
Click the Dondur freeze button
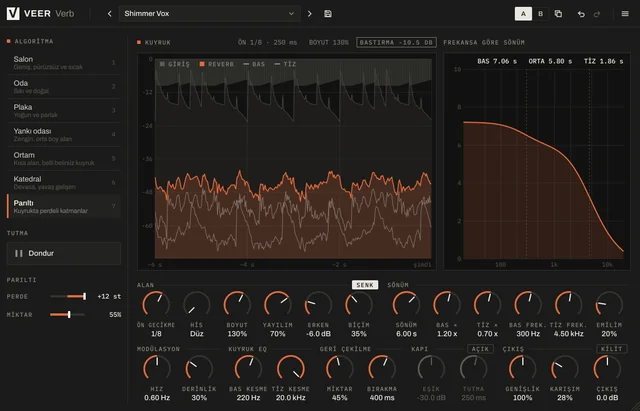pyautogui.click(x=64, y=253)
